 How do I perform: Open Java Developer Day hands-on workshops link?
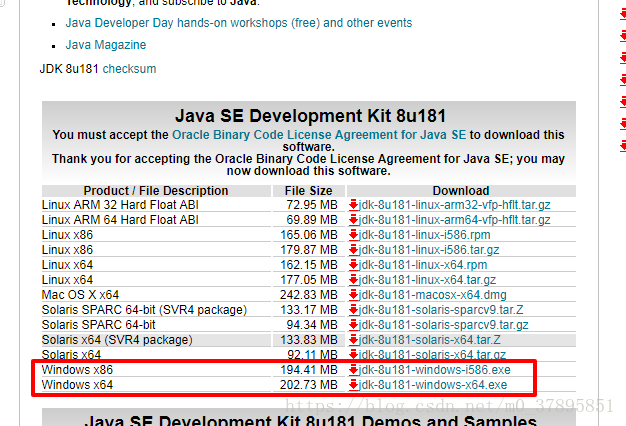coord(239,23)
